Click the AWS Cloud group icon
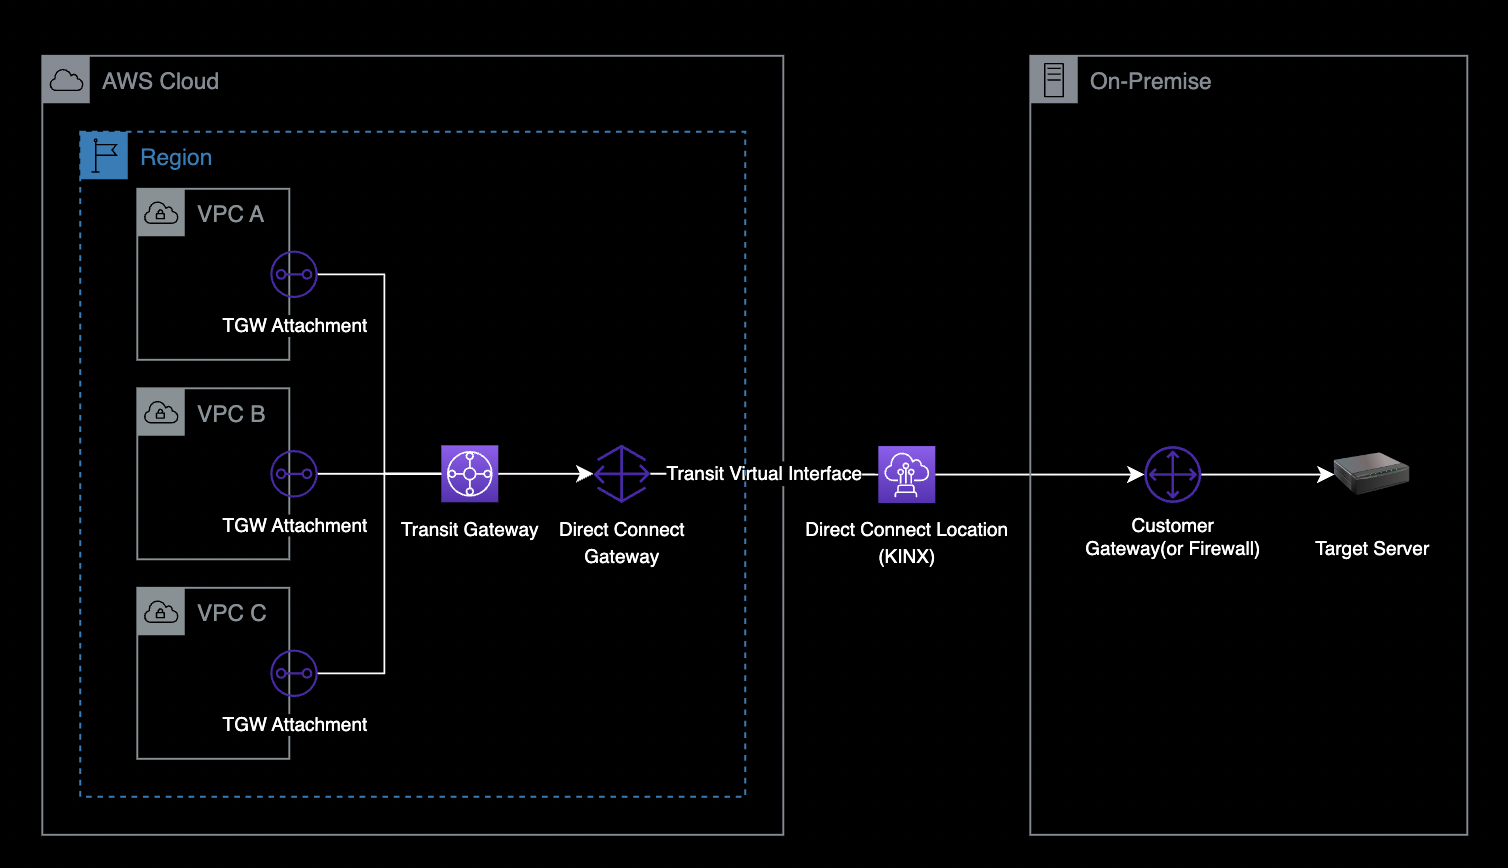The image size is (1508, 868). pyautogui.click(x=66, y=81)
